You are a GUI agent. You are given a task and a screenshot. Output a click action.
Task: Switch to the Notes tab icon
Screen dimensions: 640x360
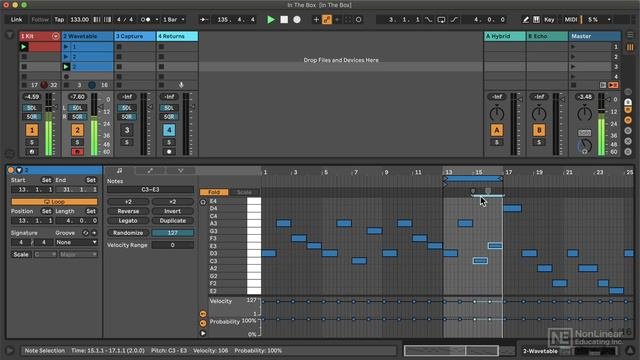(120, 171)
